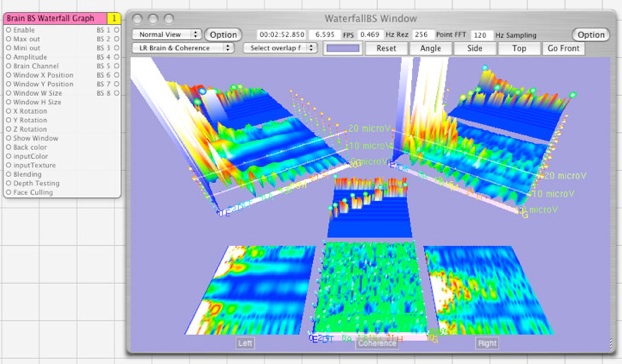Click the Point FFT value field showing 256
The image size is (622, 364).
coord(423,34)
